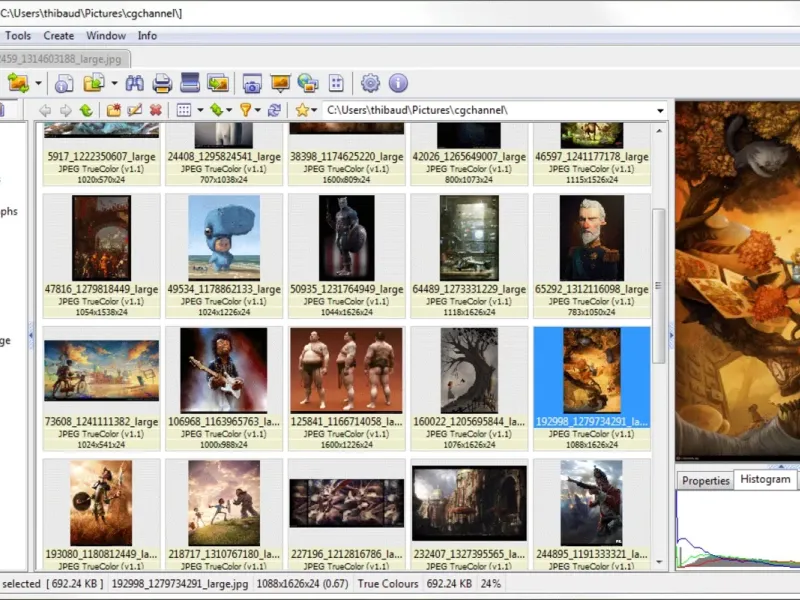This screenshot has width=800, height=600.
Task: Open the Scan/Acquire tool icon
Action: pos(190,83)
